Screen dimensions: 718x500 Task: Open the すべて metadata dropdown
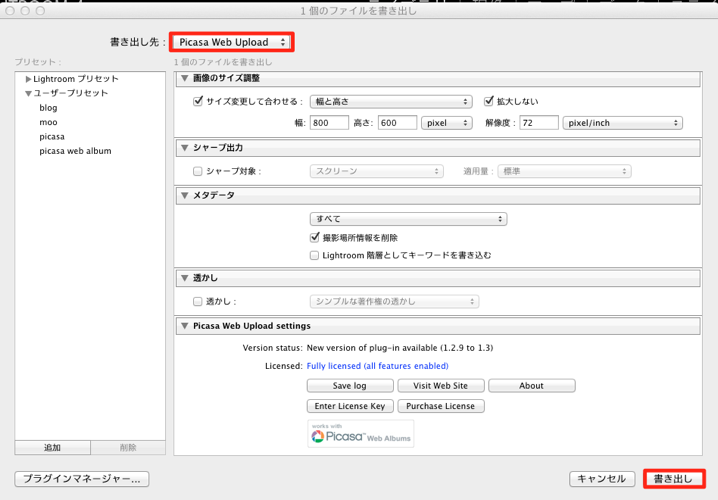pyautogui.click(x=408, y=219)
